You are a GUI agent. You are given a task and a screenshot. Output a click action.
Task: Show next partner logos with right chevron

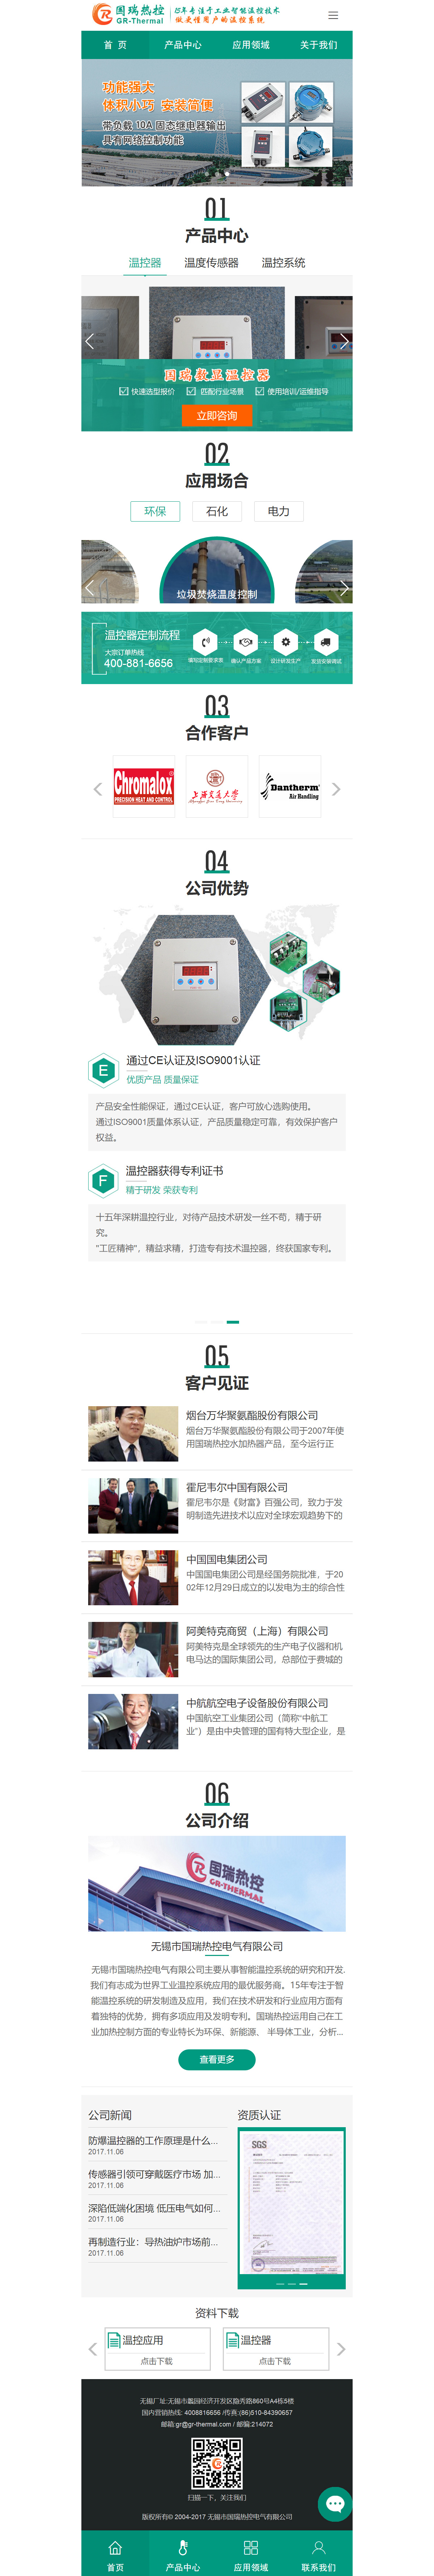(x=336, y=789)
